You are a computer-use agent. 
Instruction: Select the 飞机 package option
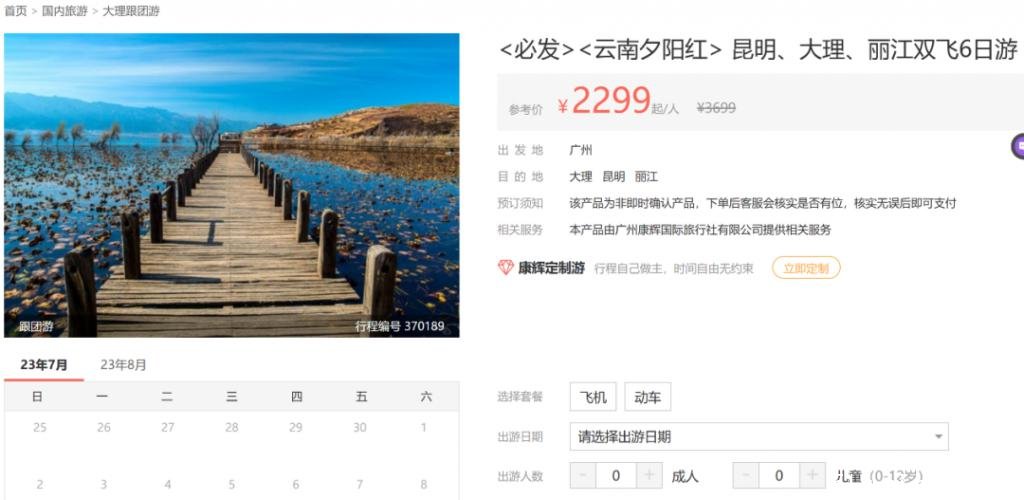click(593, 397)
